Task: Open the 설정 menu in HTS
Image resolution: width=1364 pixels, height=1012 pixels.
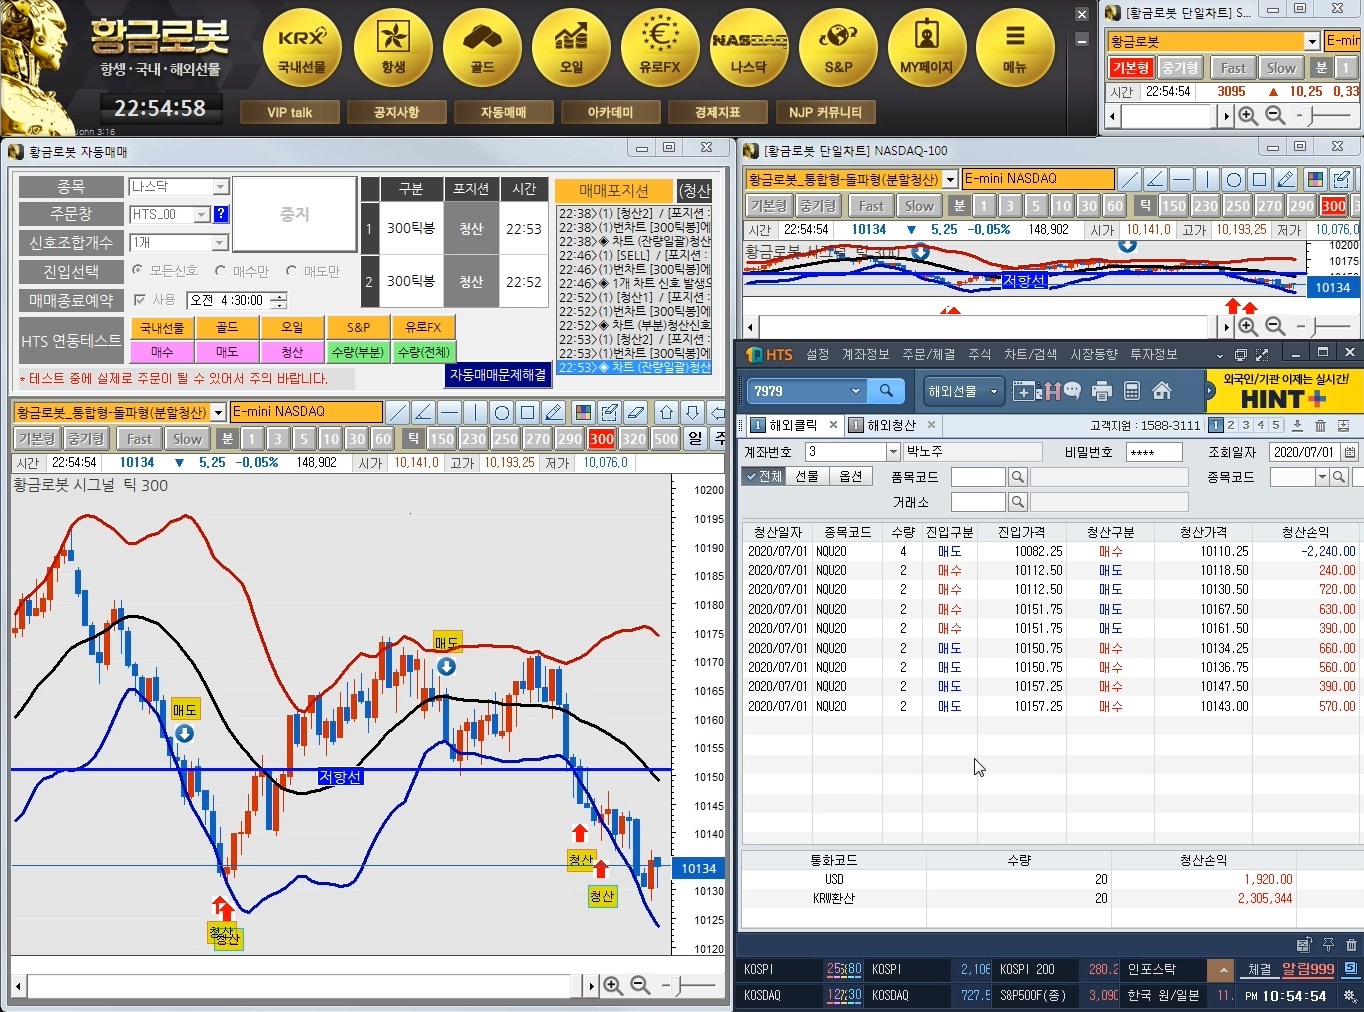Action: [x=818, y=354]
